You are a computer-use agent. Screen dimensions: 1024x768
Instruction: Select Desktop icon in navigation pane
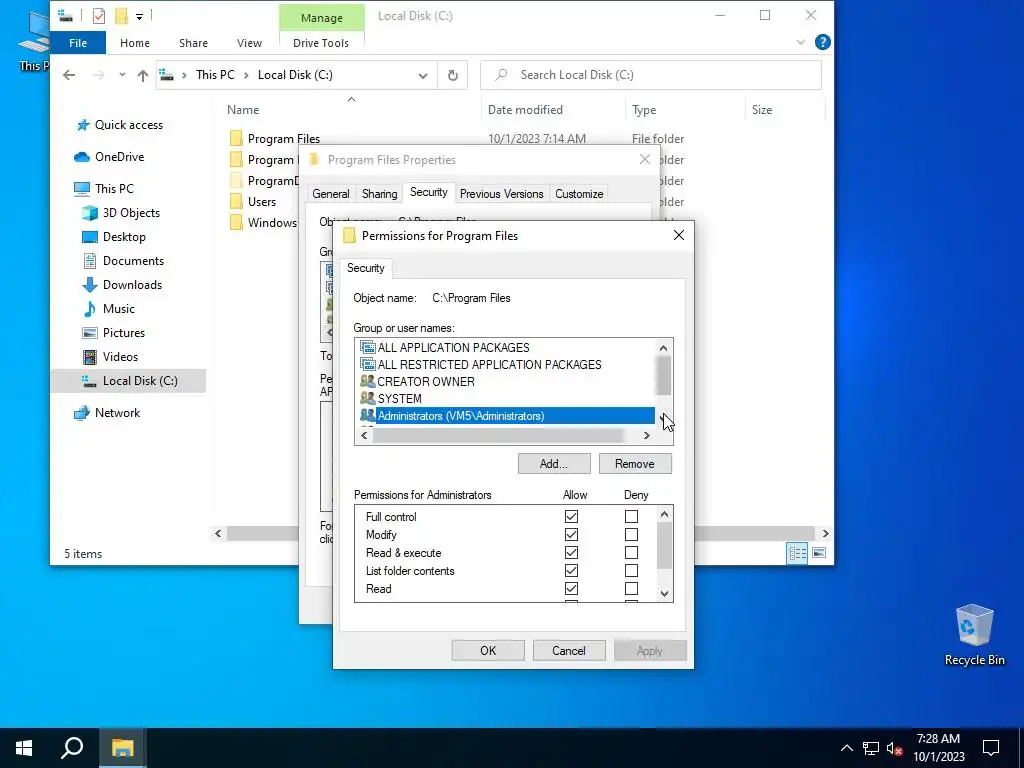pos(89,237)
